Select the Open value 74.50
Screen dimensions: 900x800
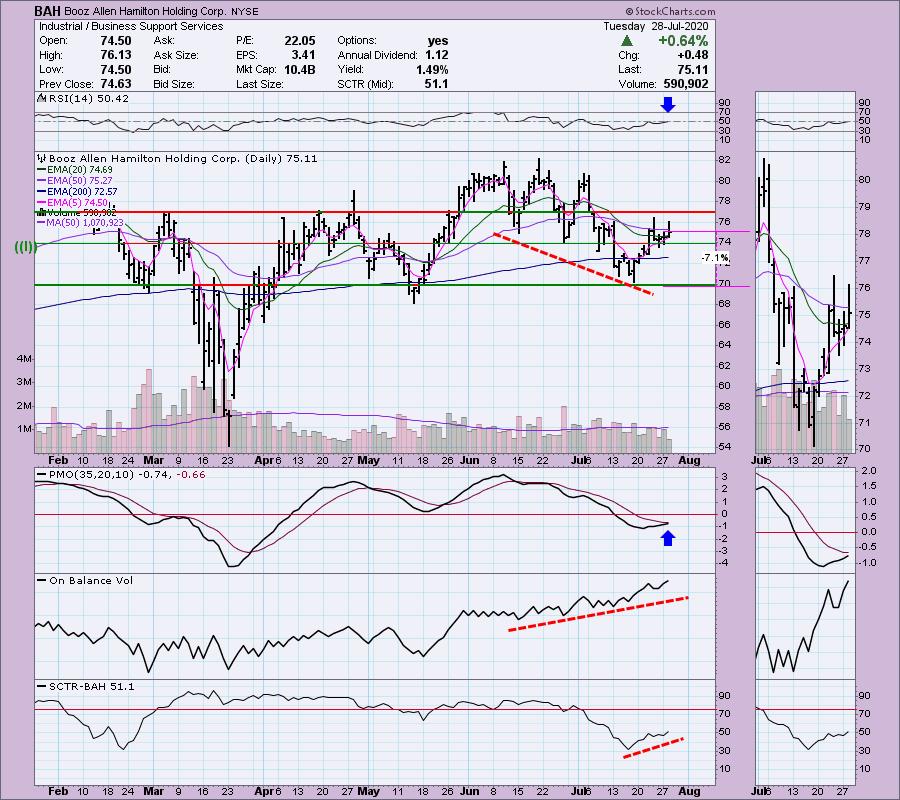coord(116,41)
